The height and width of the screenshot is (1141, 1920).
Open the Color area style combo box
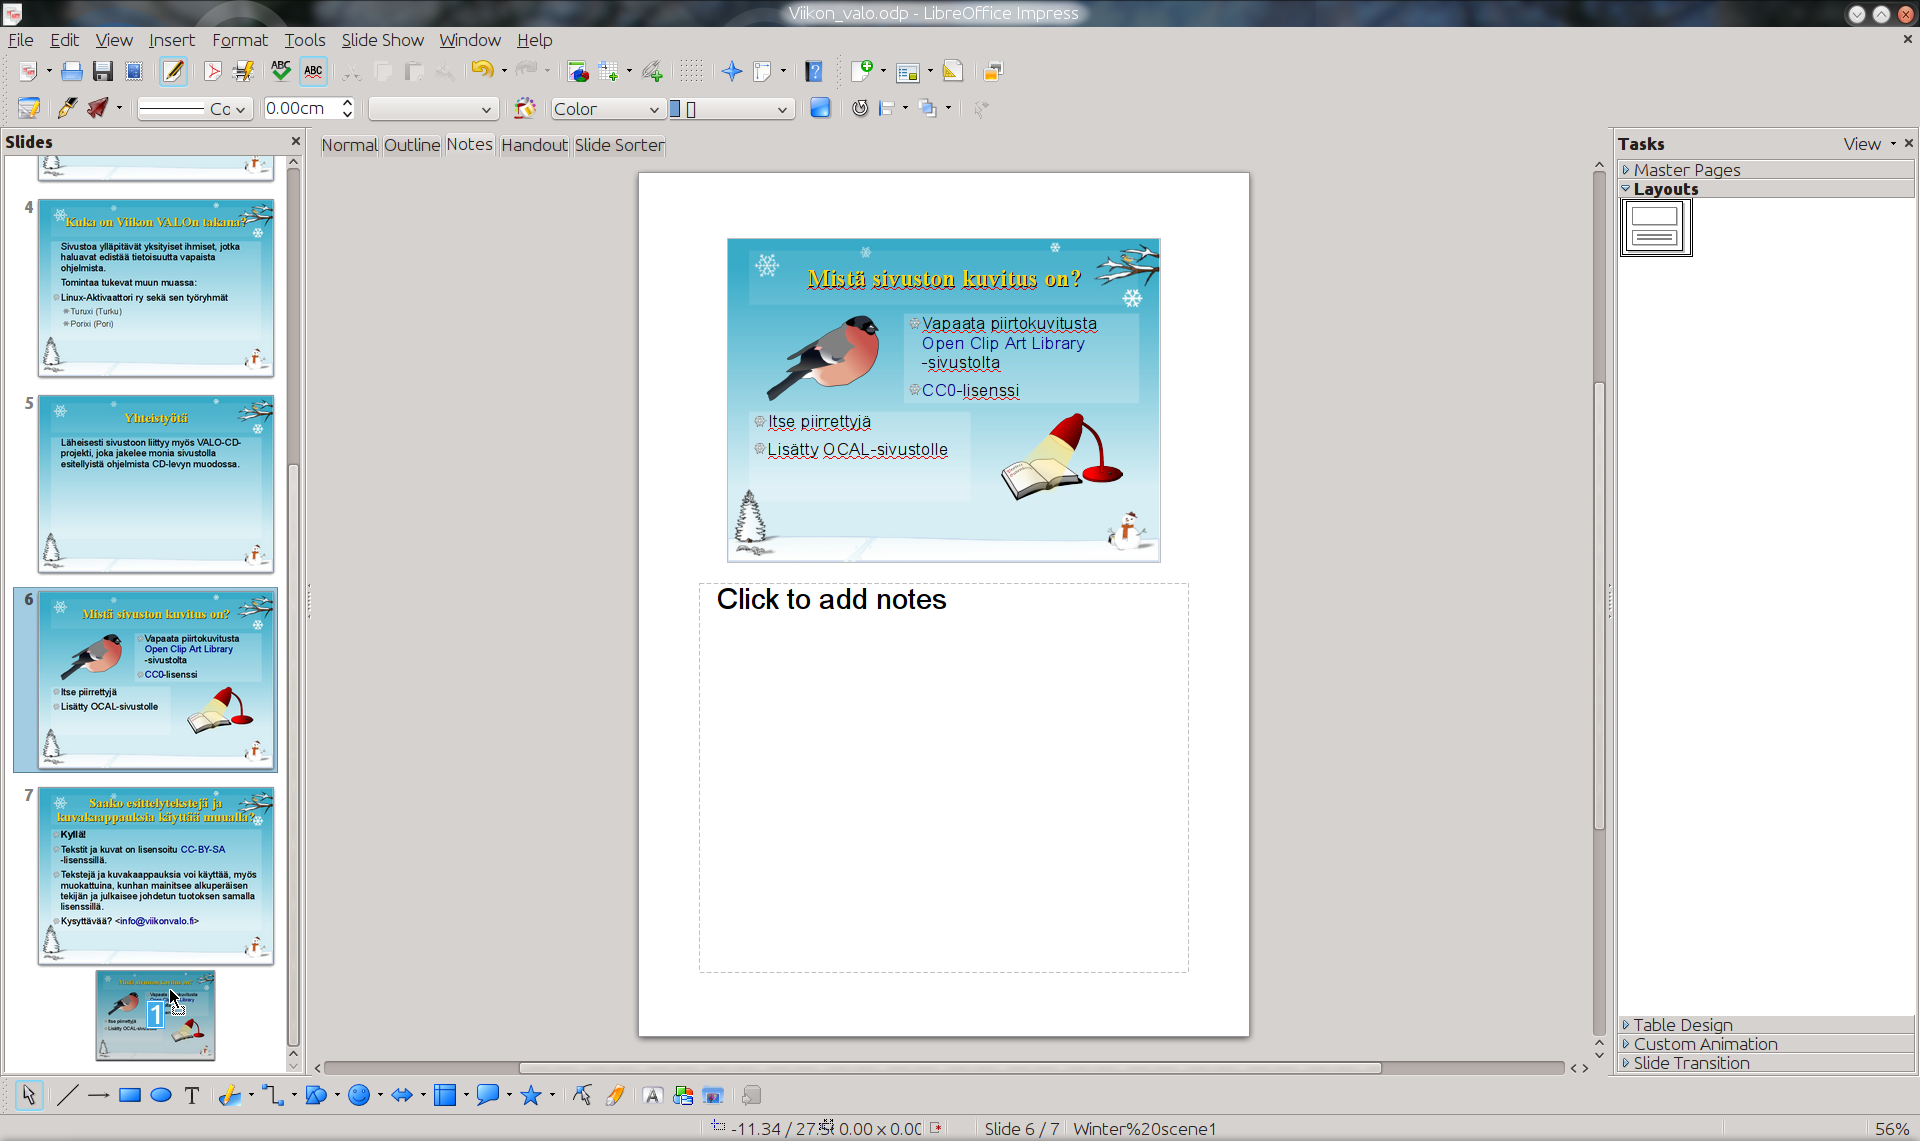coord(607,109)
